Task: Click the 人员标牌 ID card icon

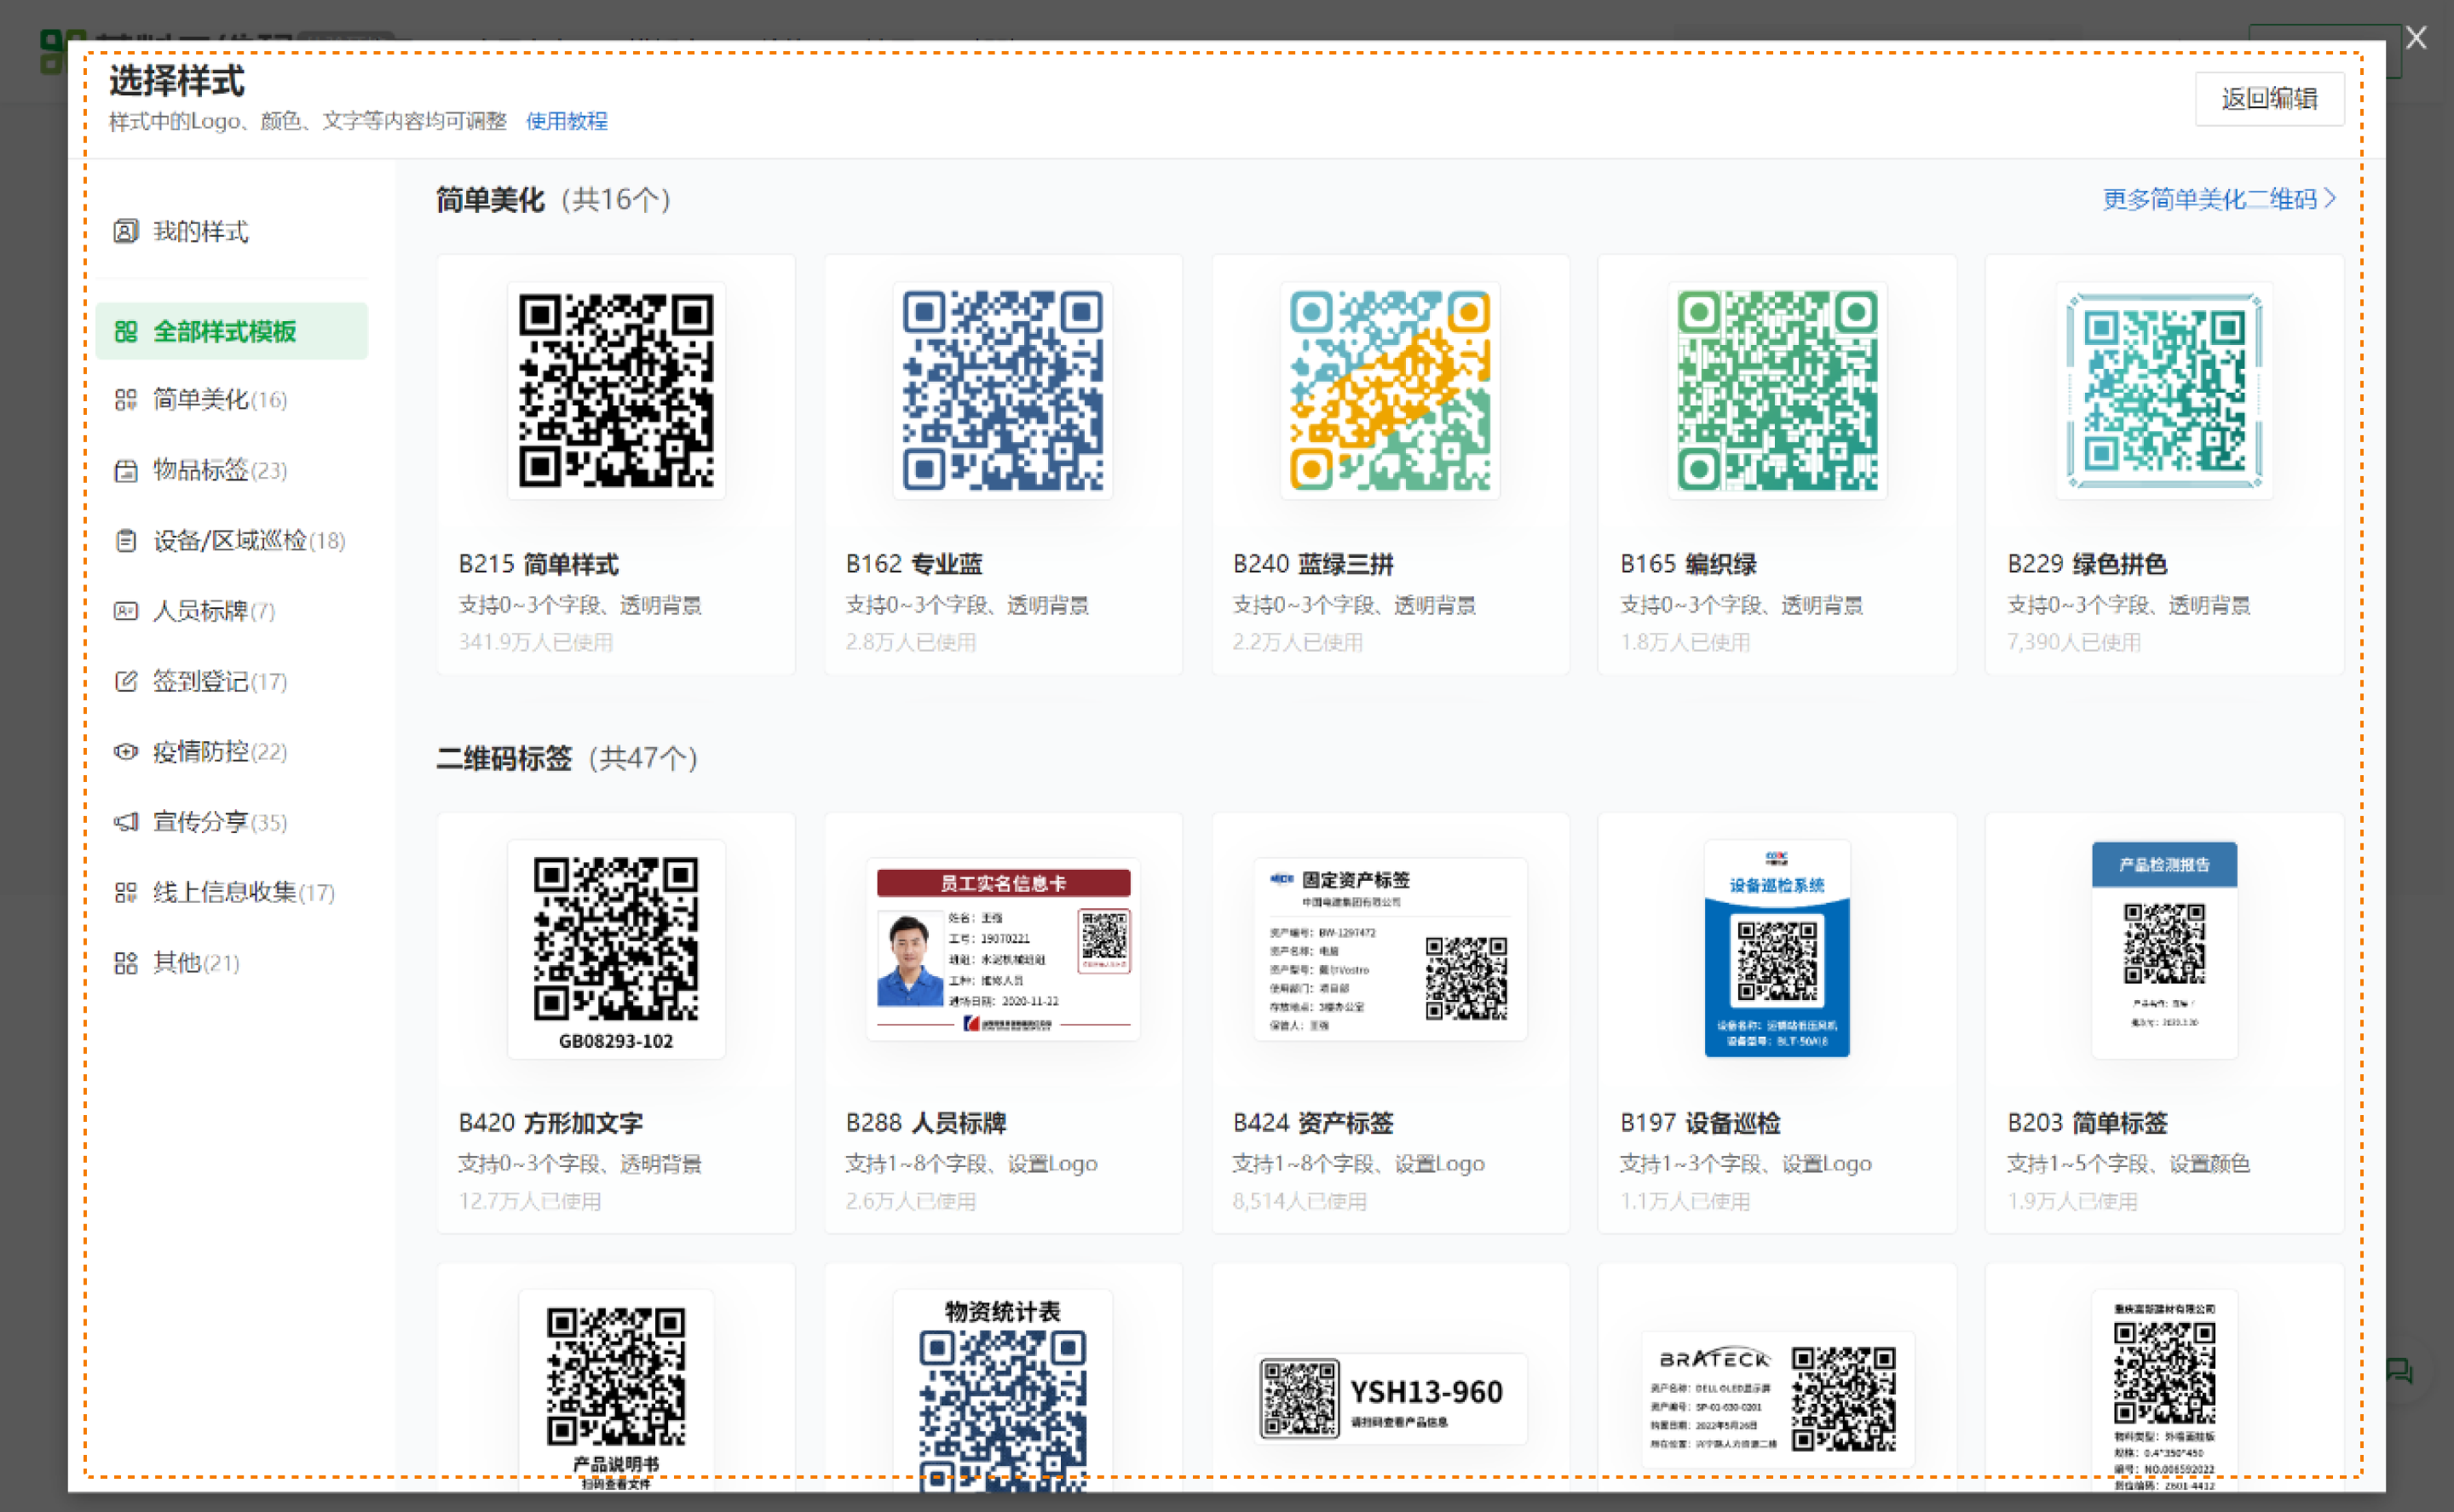Action: (125, 610)
